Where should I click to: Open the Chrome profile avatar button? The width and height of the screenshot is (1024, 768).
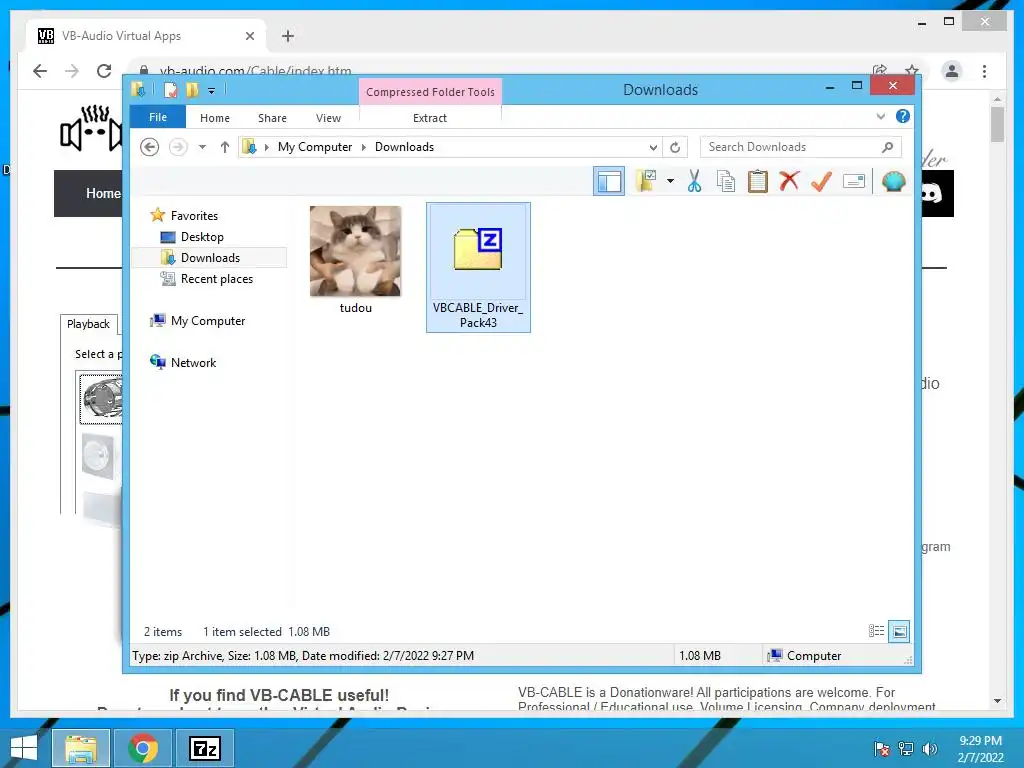click(952, 71)
